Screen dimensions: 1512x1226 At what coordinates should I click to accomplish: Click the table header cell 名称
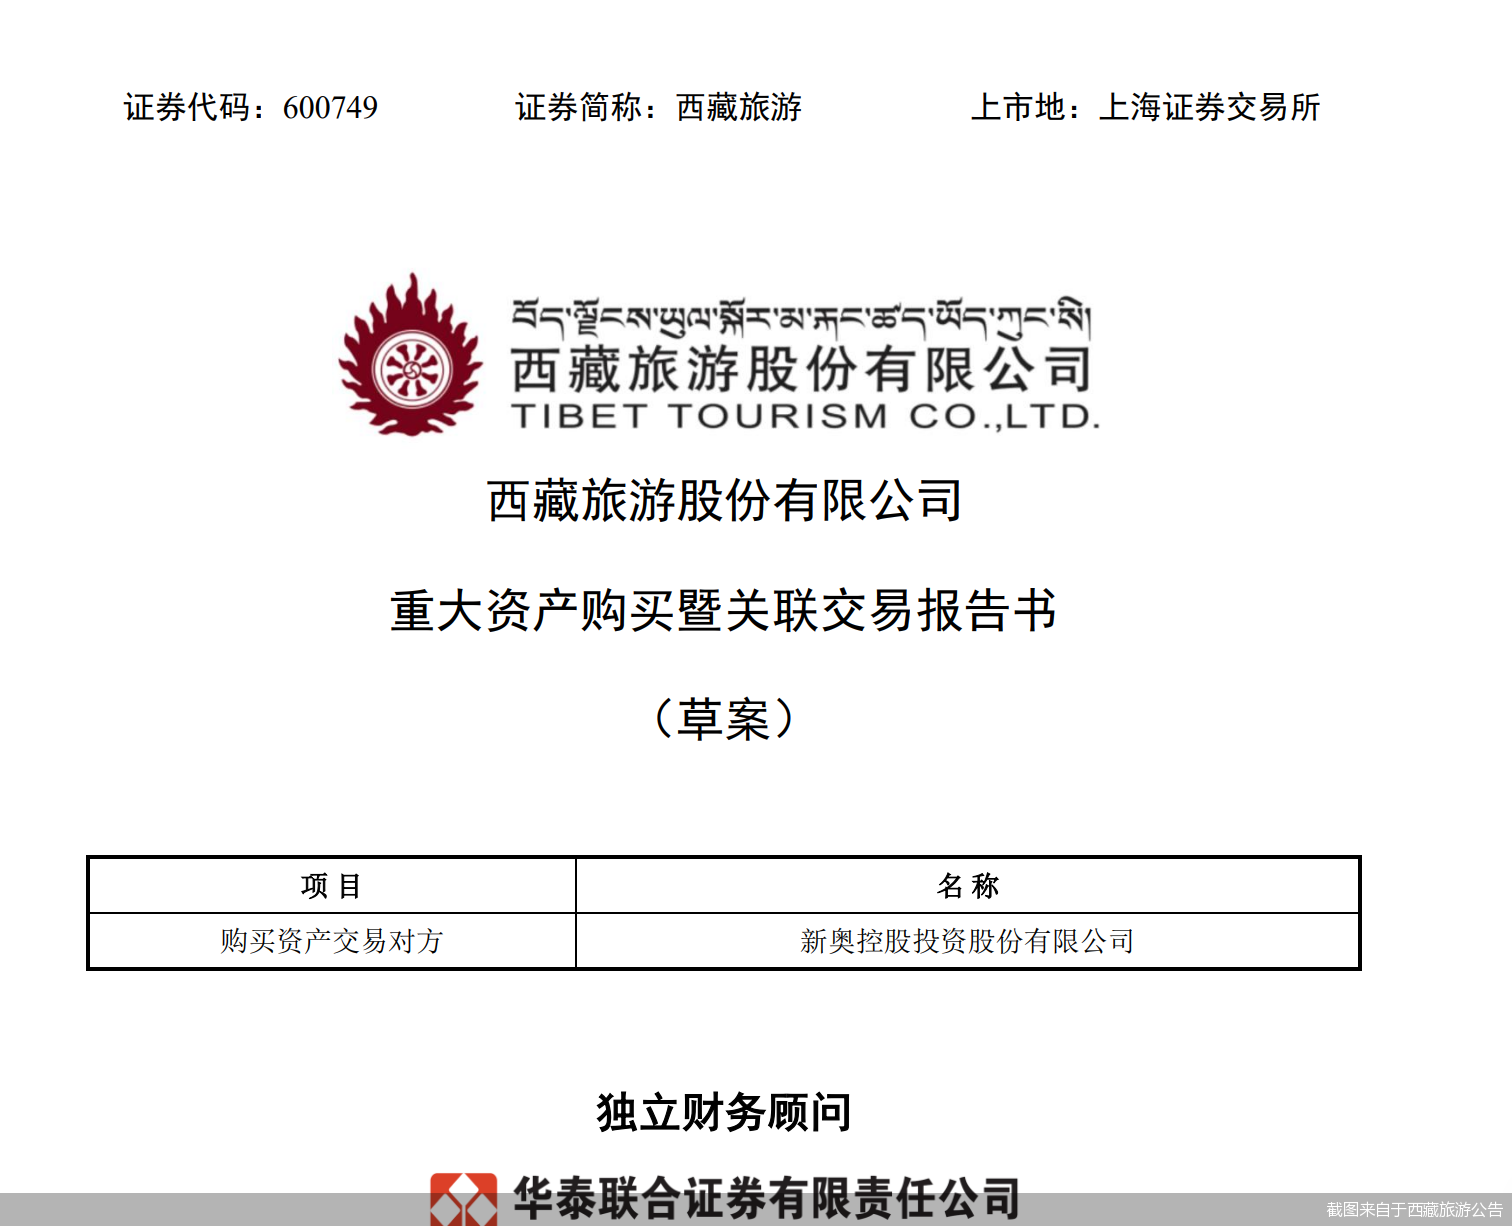point(968,886)
